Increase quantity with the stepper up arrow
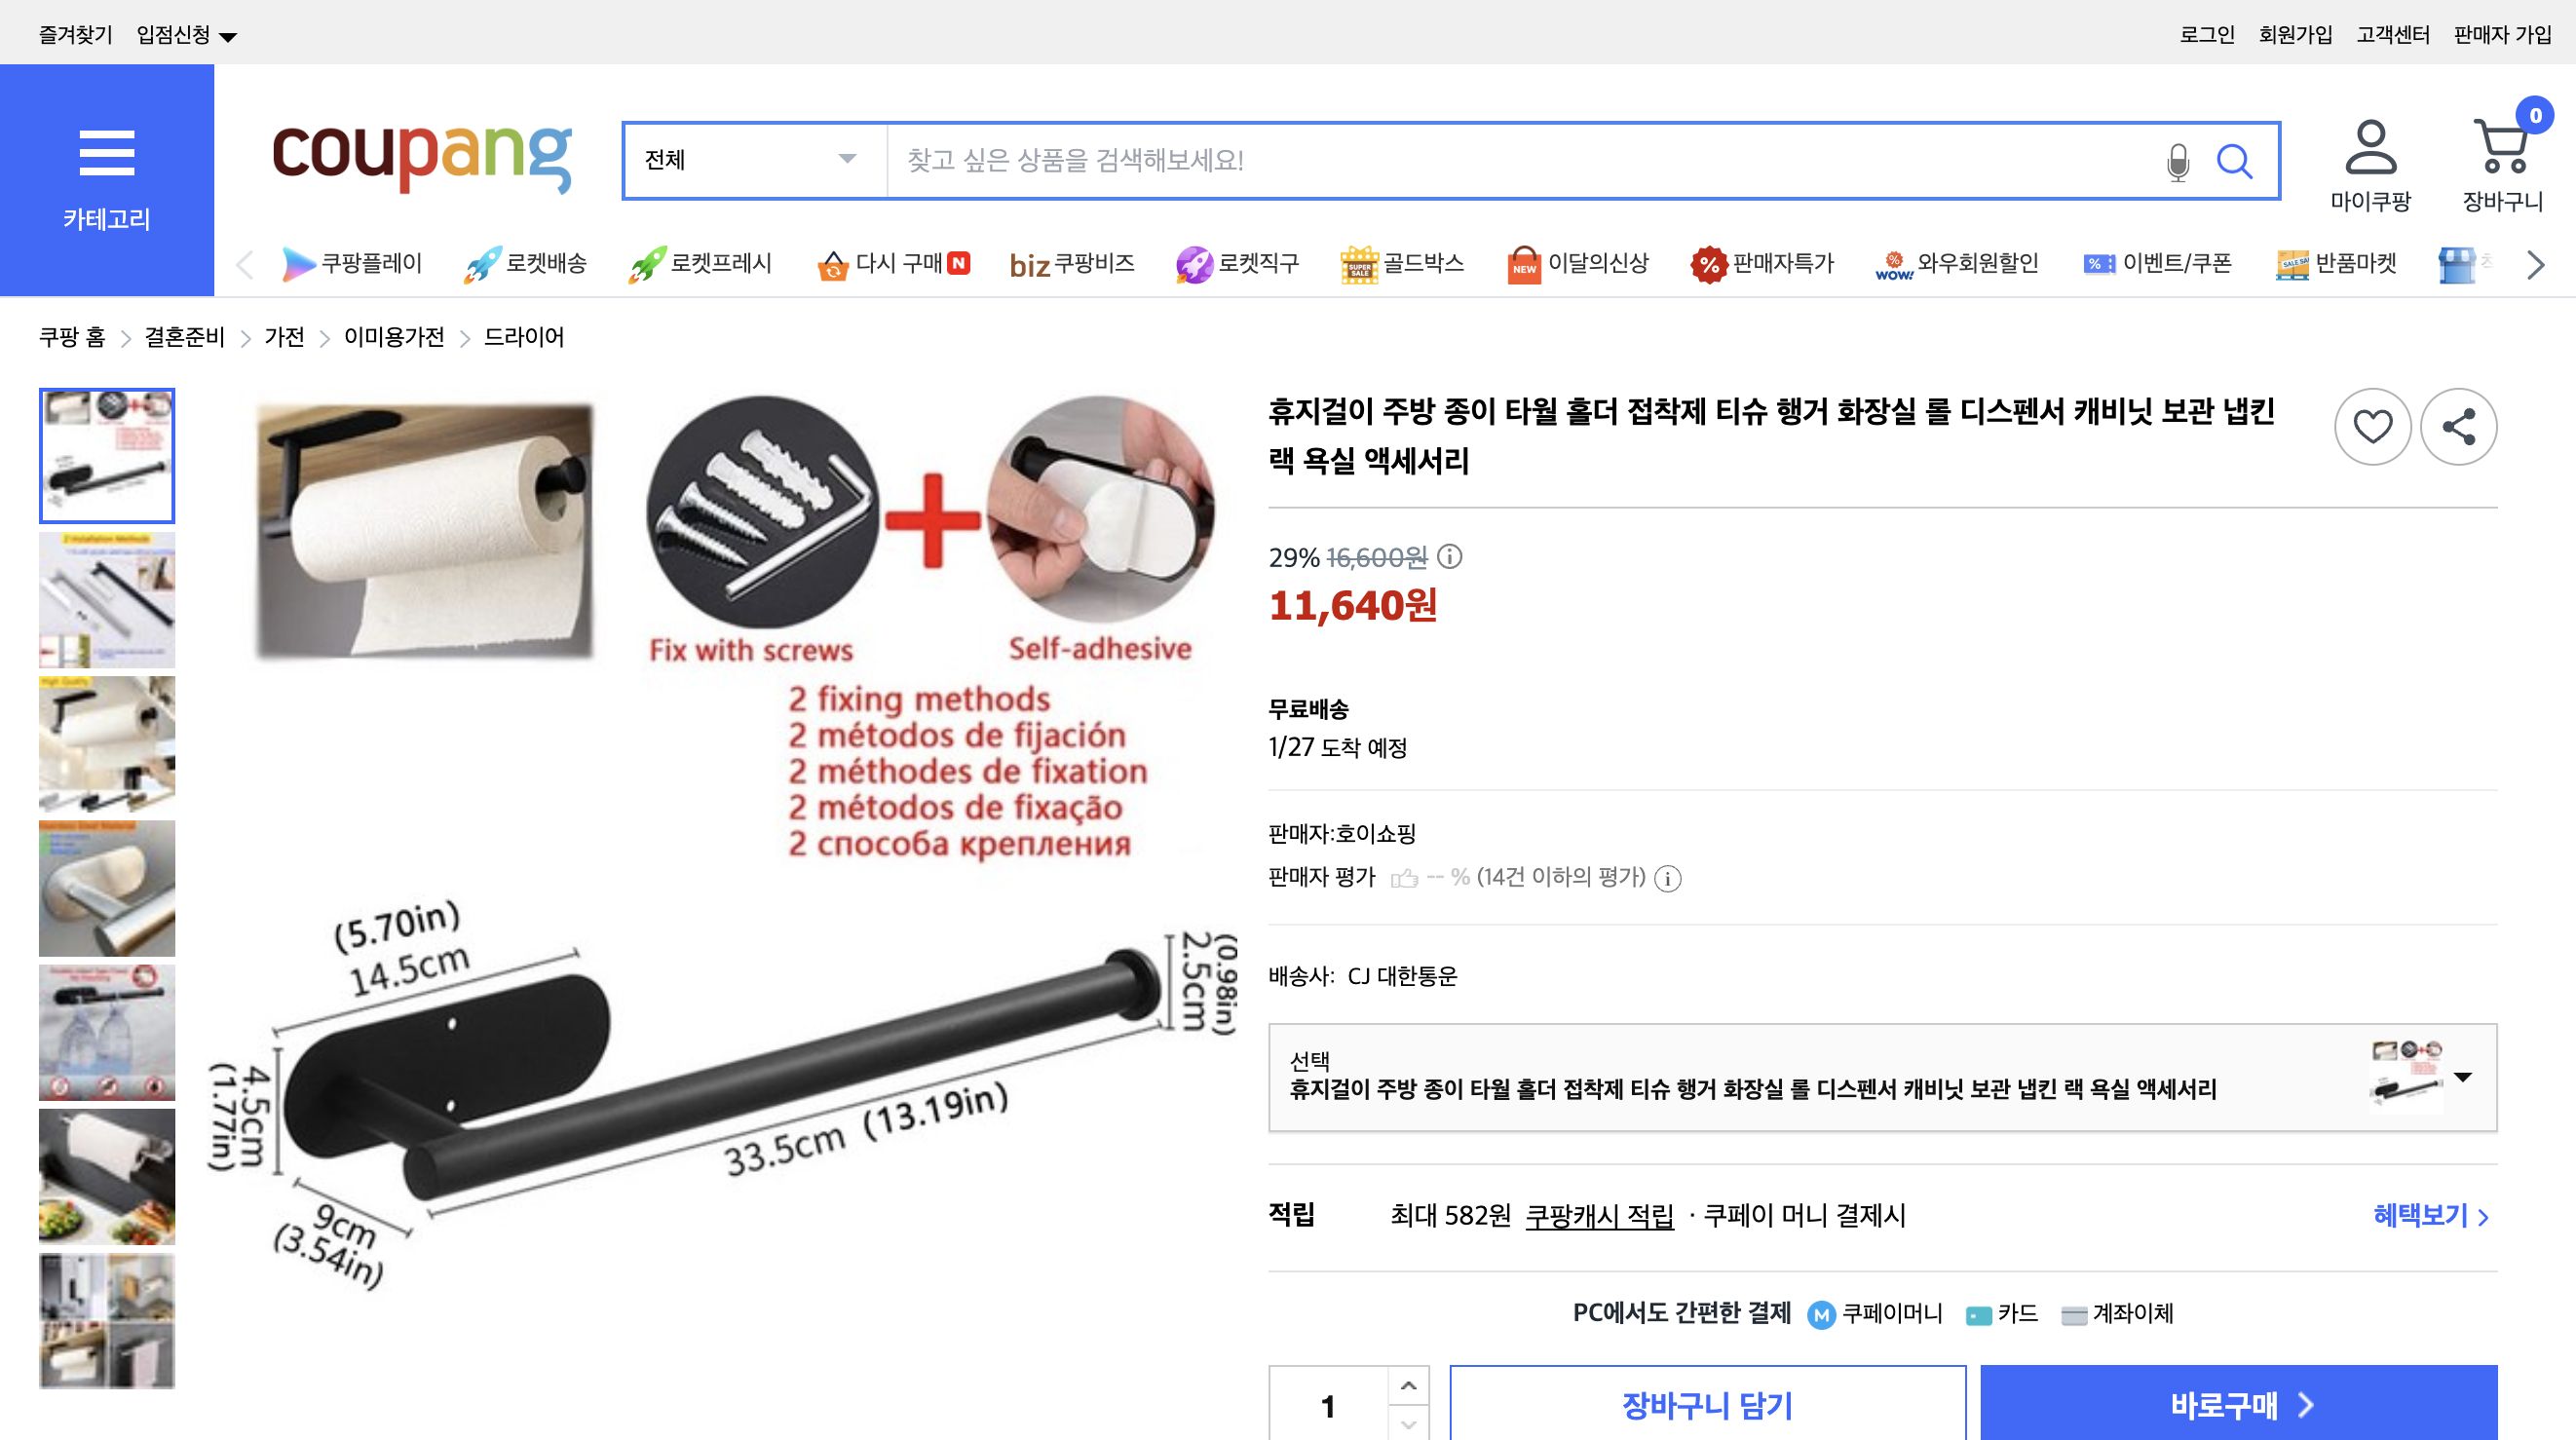Viewport: 2576px width, 1440px height. click(1409, 1387)
